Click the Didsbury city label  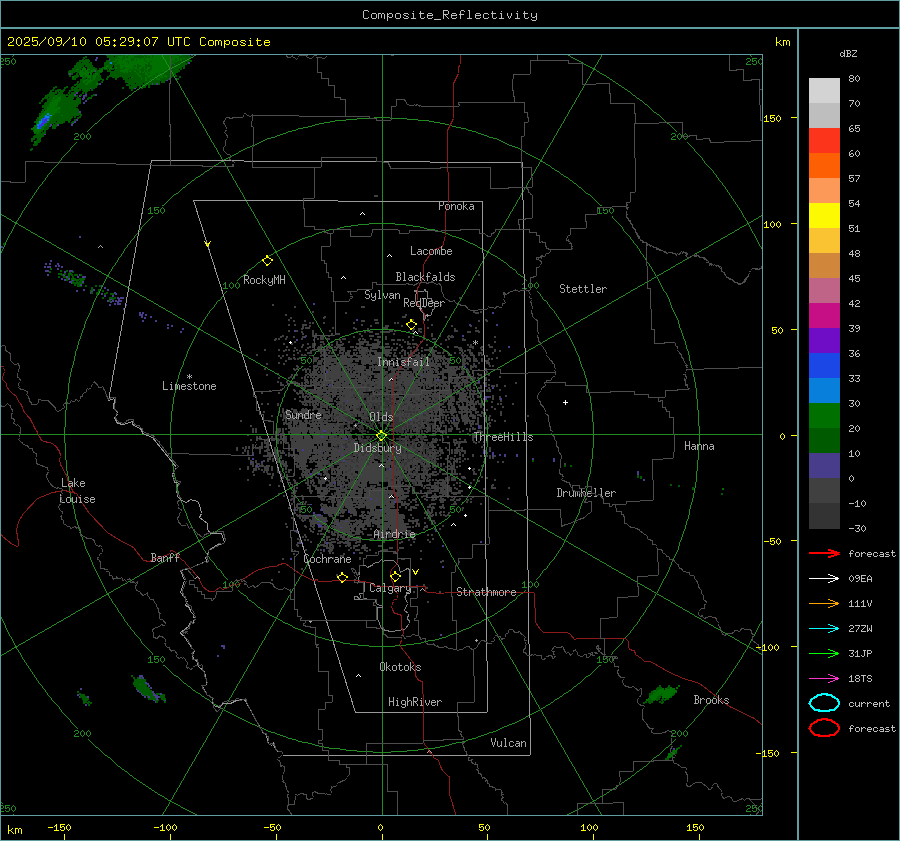[377, 448]
